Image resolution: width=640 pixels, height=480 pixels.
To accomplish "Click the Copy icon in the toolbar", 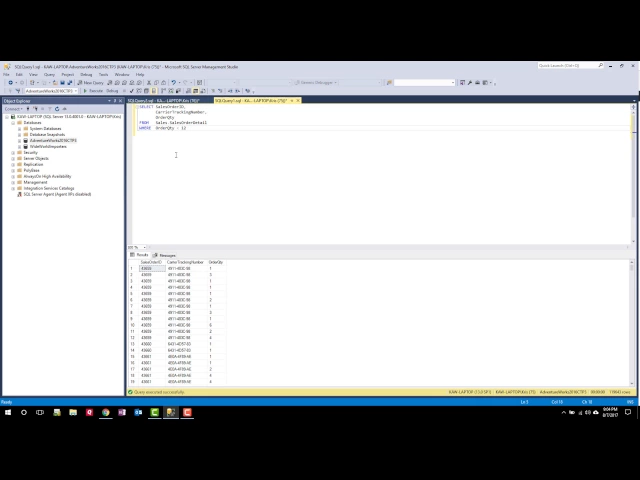I will tap(156, 82).
